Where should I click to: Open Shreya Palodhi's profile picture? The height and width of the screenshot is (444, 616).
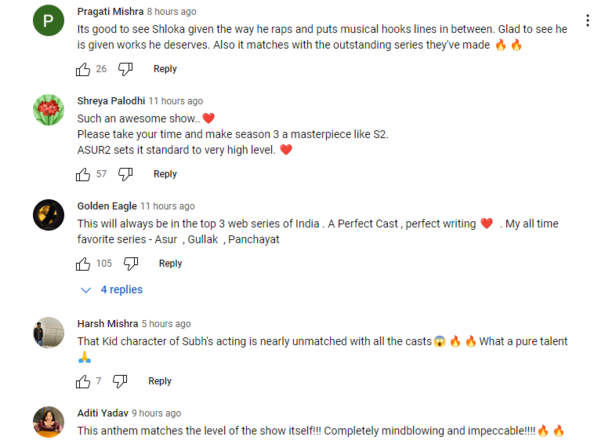point(49,110)
